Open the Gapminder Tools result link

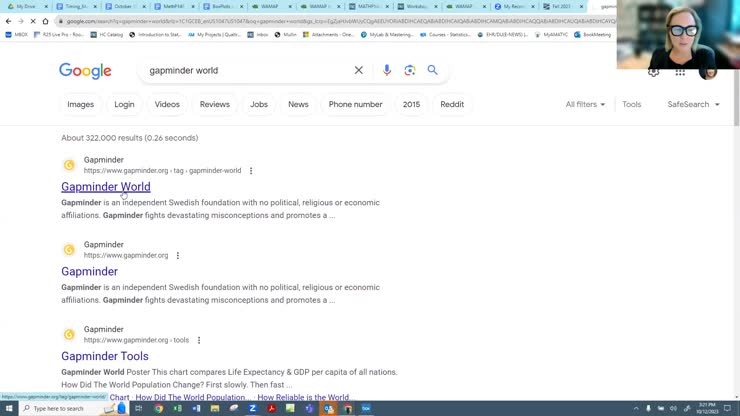(x=105, y=356)
